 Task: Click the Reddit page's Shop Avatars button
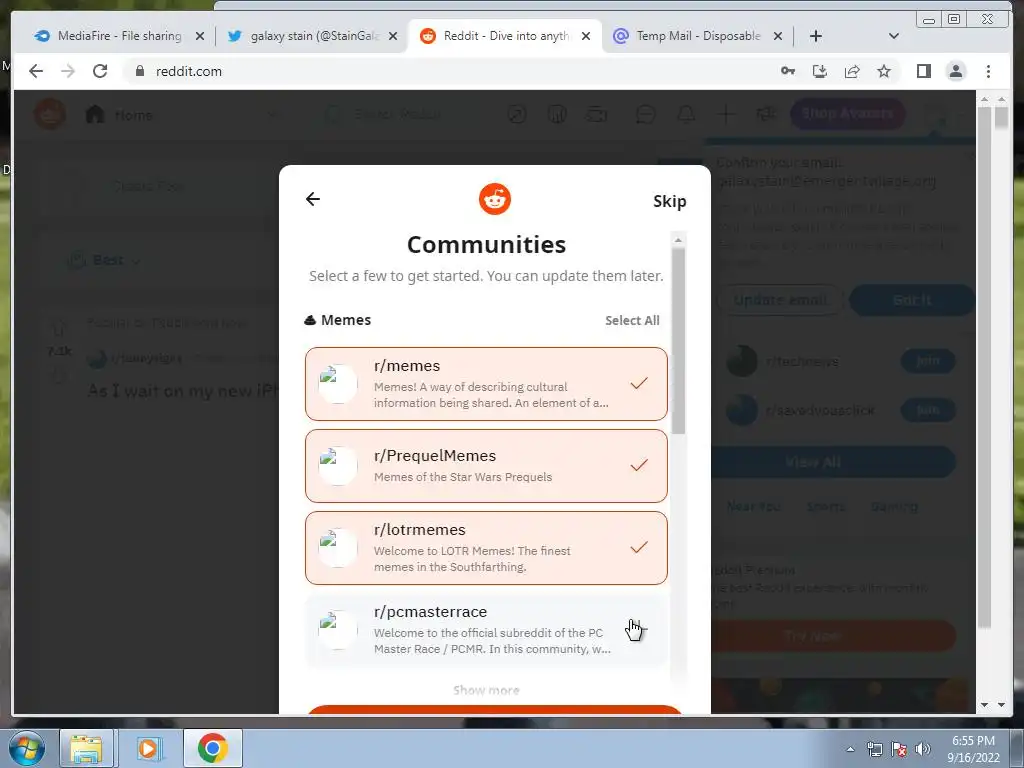tap(847, 114)
